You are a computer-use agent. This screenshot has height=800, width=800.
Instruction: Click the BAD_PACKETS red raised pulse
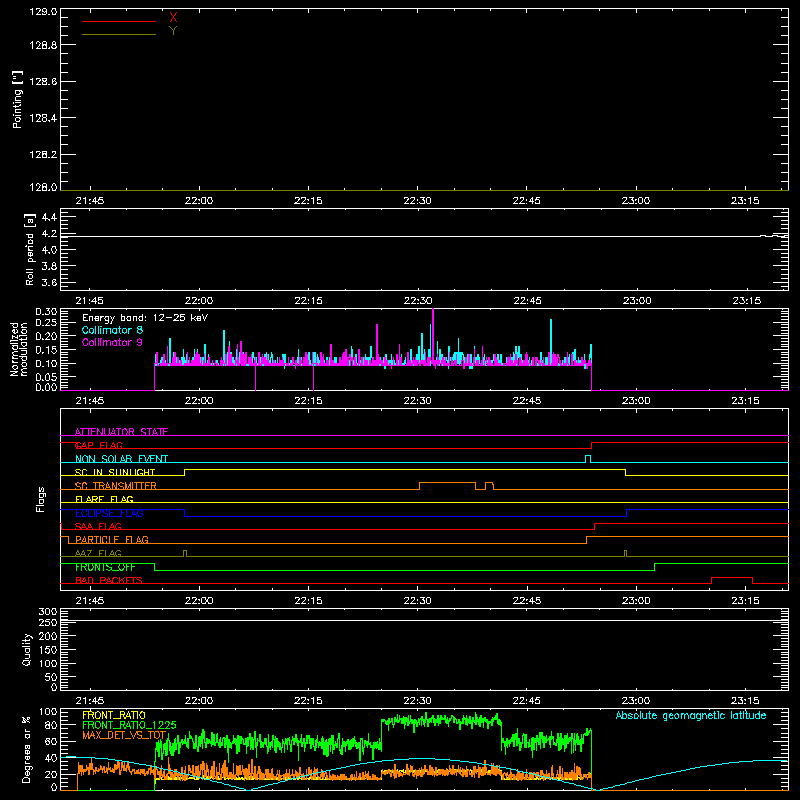(x=732, y=580)
